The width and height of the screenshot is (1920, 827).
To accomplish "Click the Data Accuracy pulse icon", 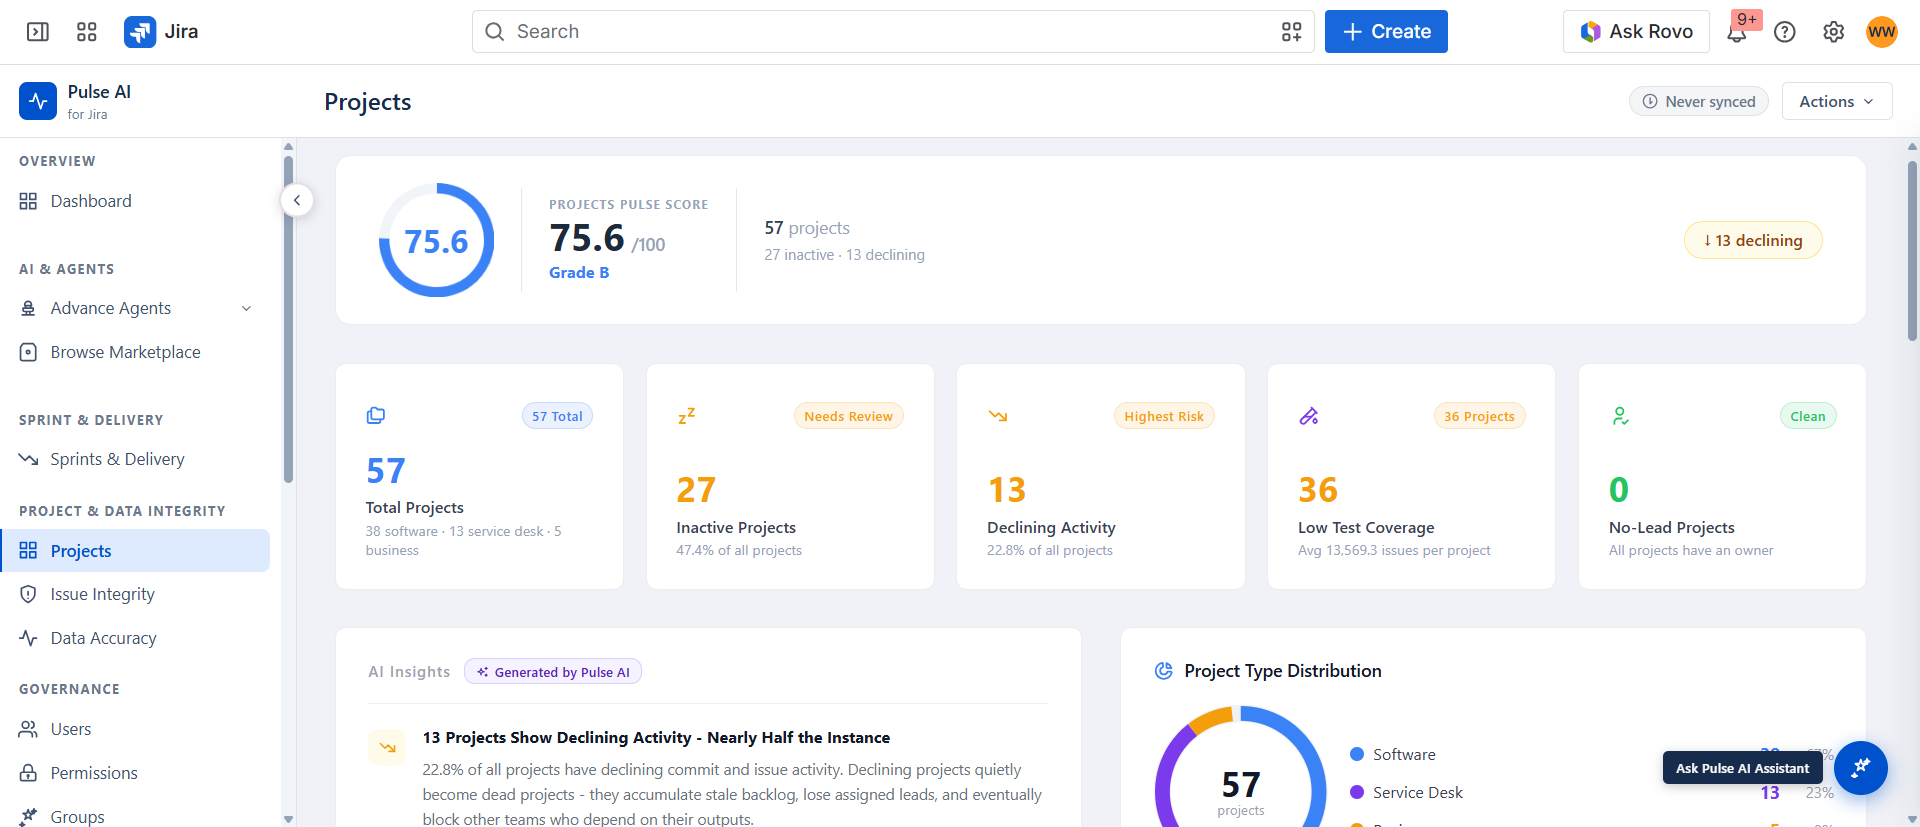I will point(28,638).
